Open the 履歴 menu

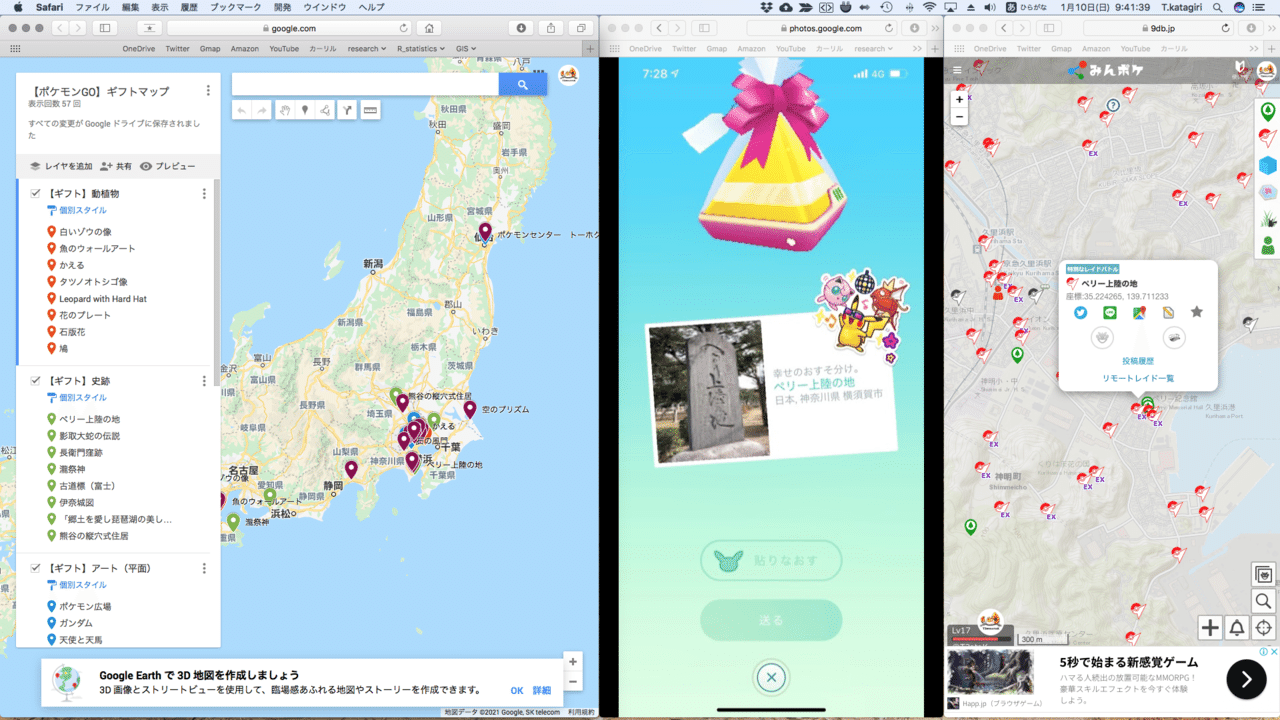pyautogui.click(x=189, y=7)
